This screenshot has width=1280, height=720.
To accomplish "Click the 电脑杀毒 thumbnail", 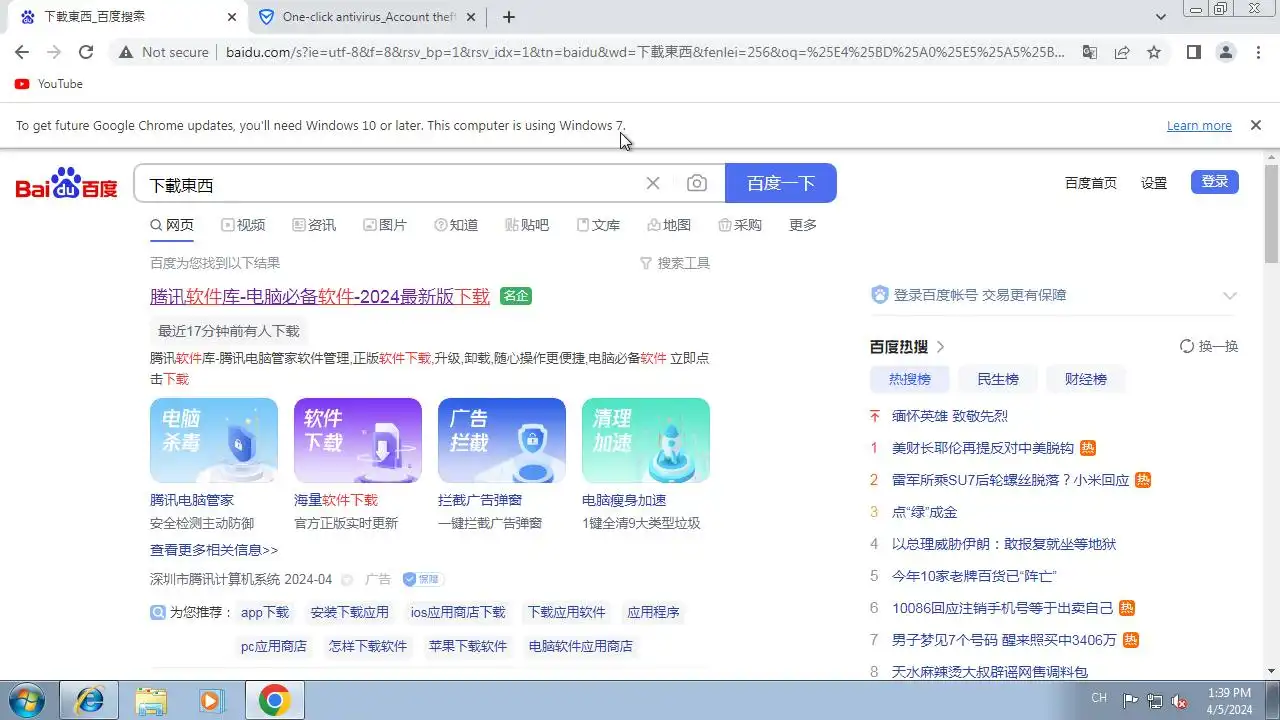I will point(214,440).
